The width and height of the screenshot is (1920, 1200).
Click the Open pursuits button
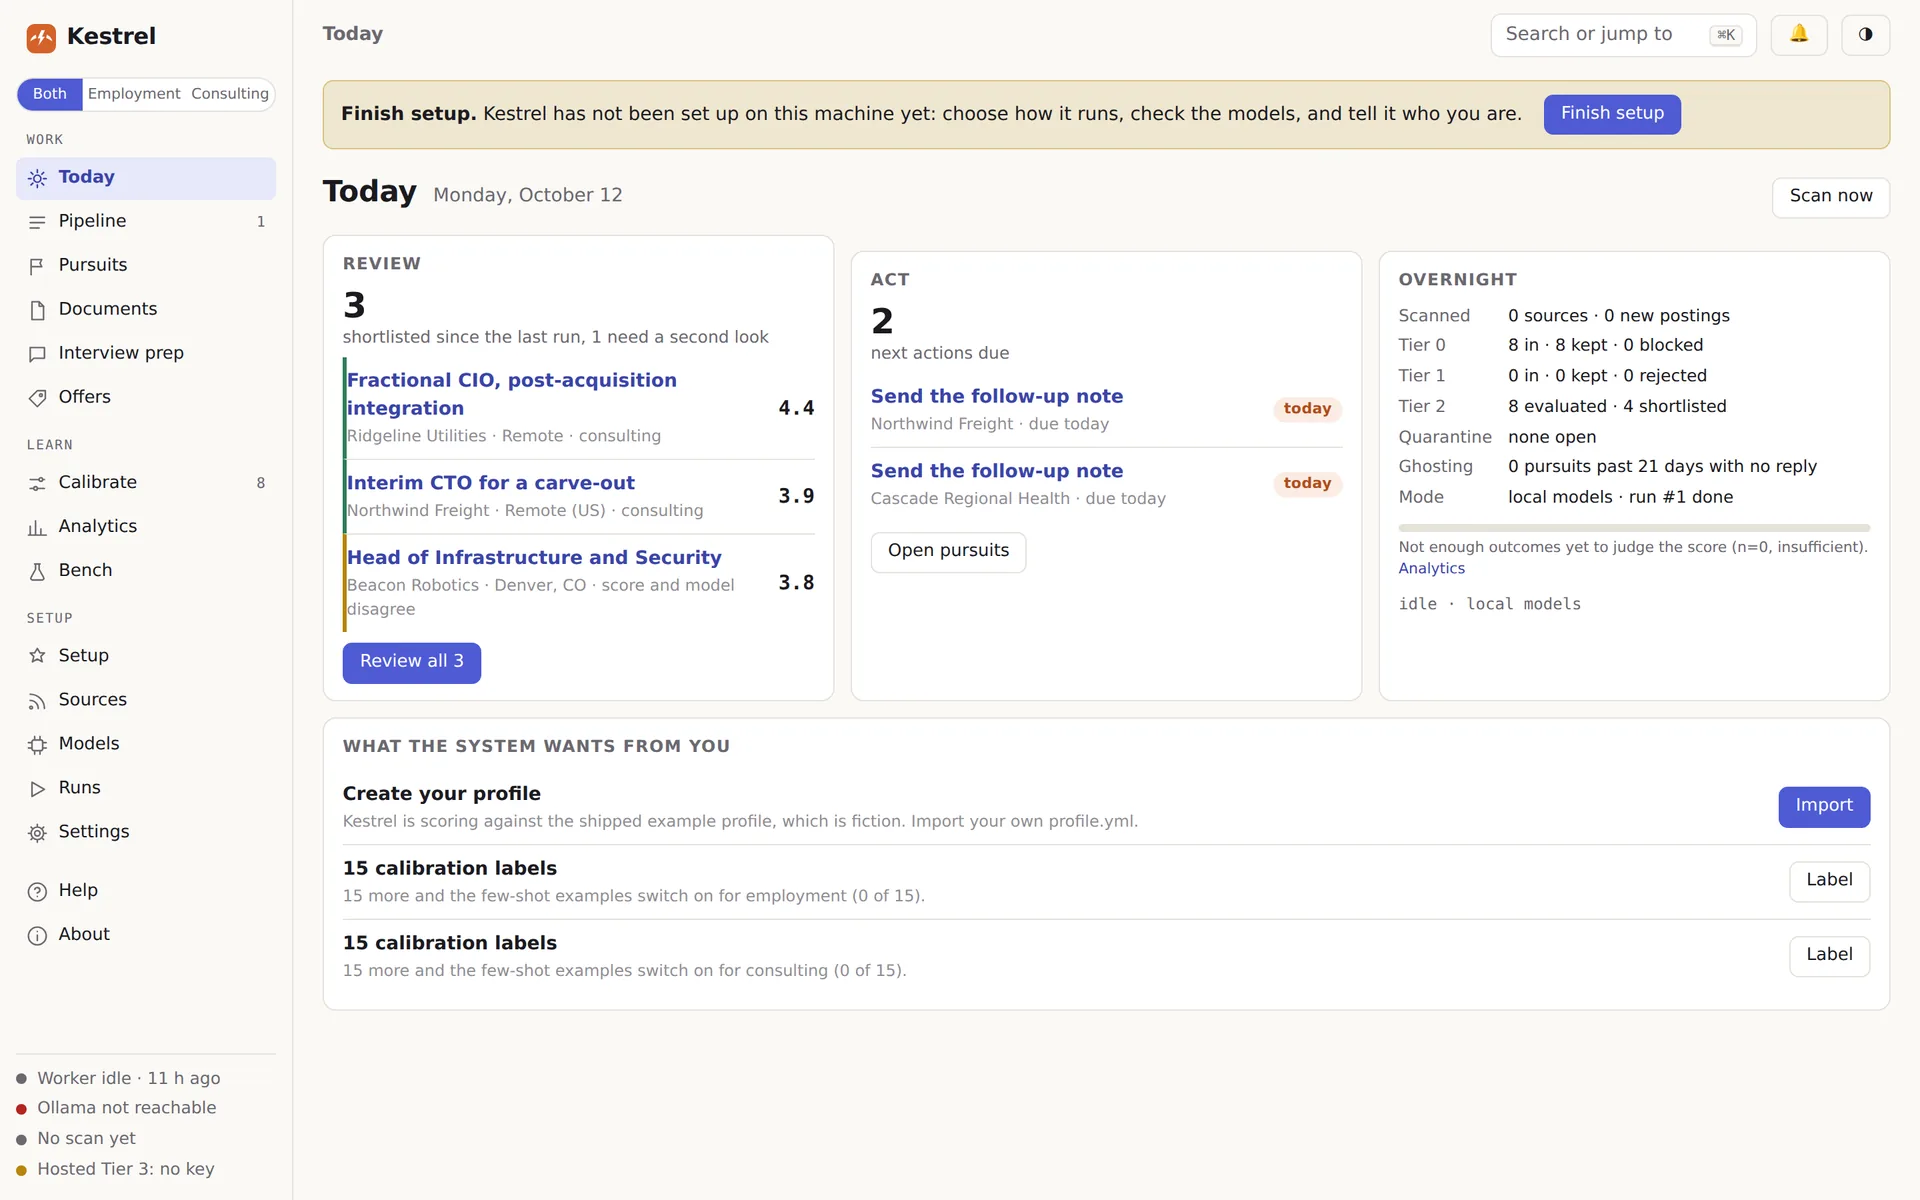pos(948,551)
